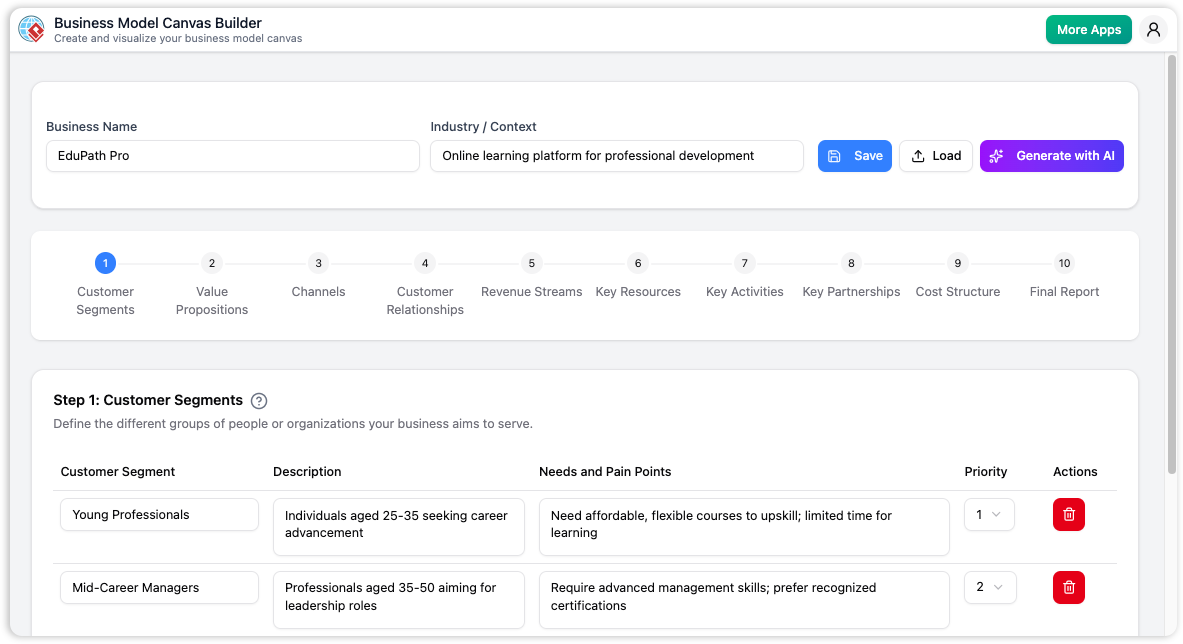The height and width of the screenshot is (644, 1183).
Task: Open the Priority dropdown for Young Professionals
Action: tap(989, 514)
